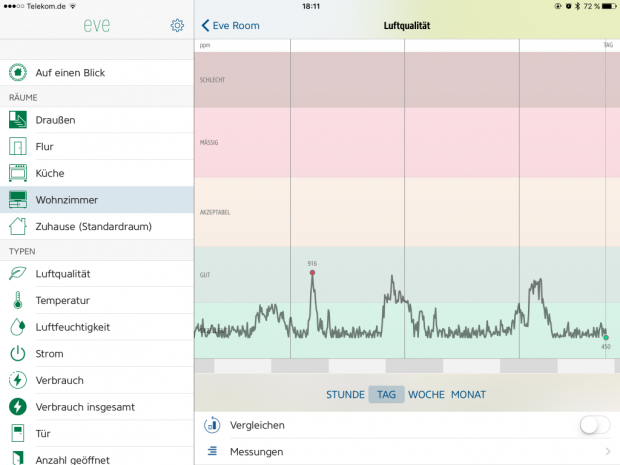The height and width of the screenshot is (465, 620).
Task: Switch to the TAG view
Action: point(386,395)
